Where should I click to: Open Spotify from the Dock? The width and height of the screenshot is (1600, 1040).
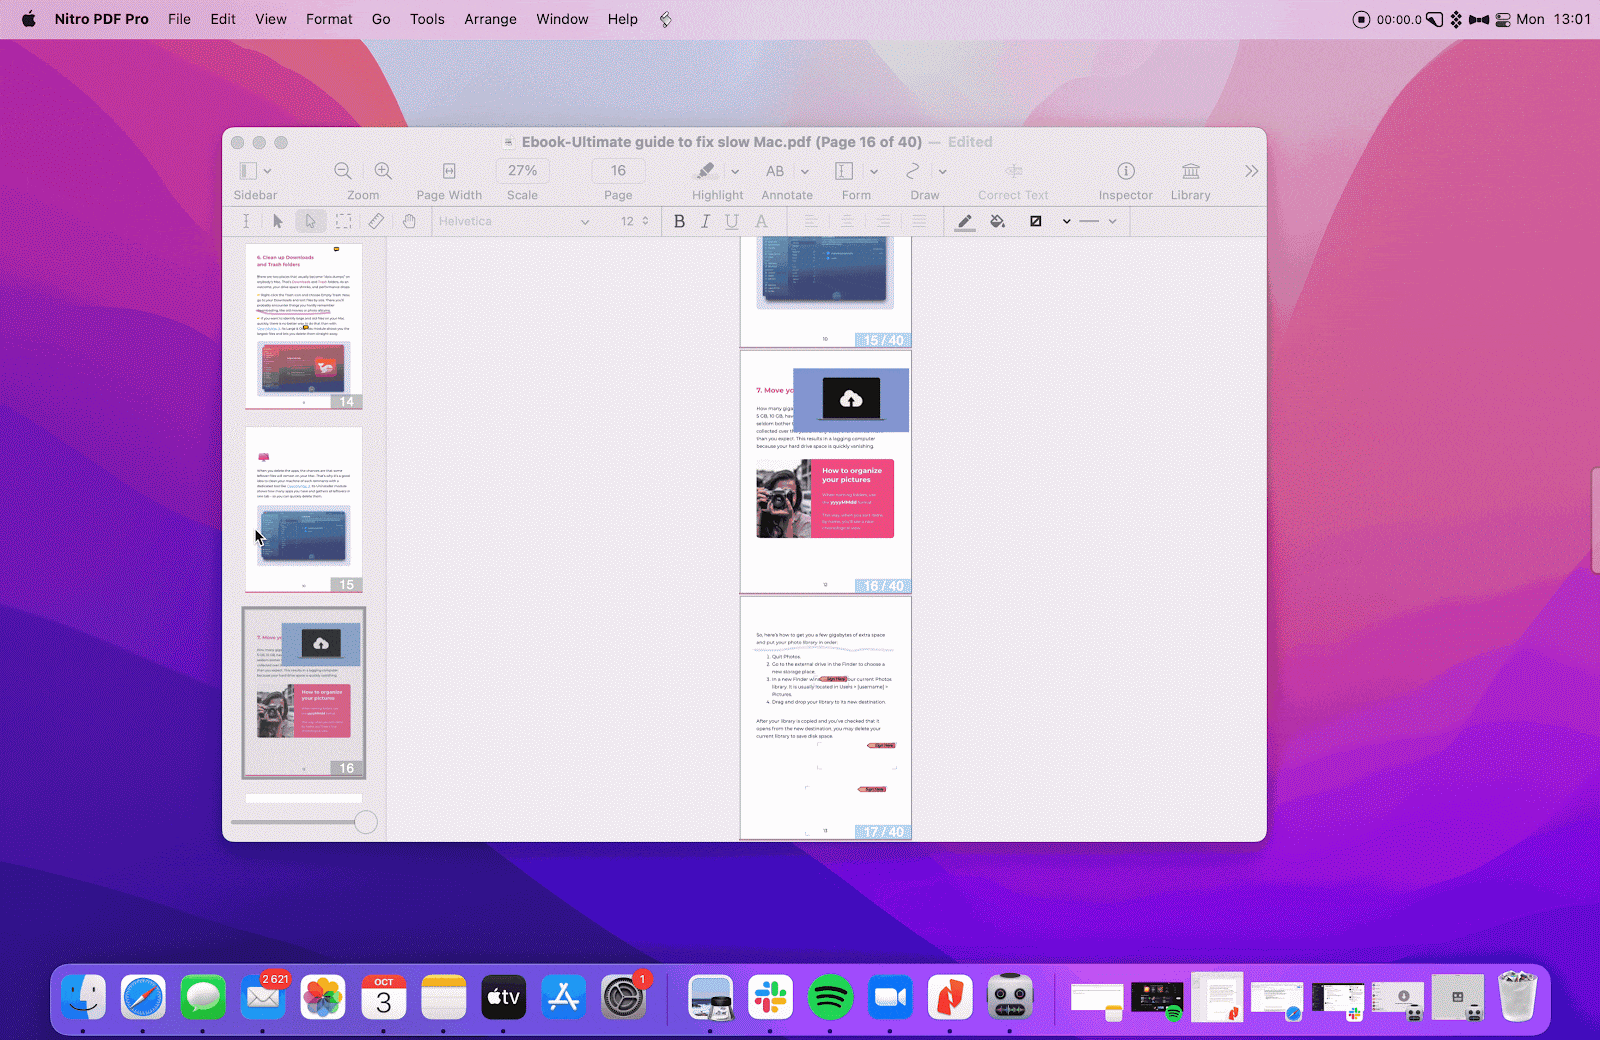(830, 997)
